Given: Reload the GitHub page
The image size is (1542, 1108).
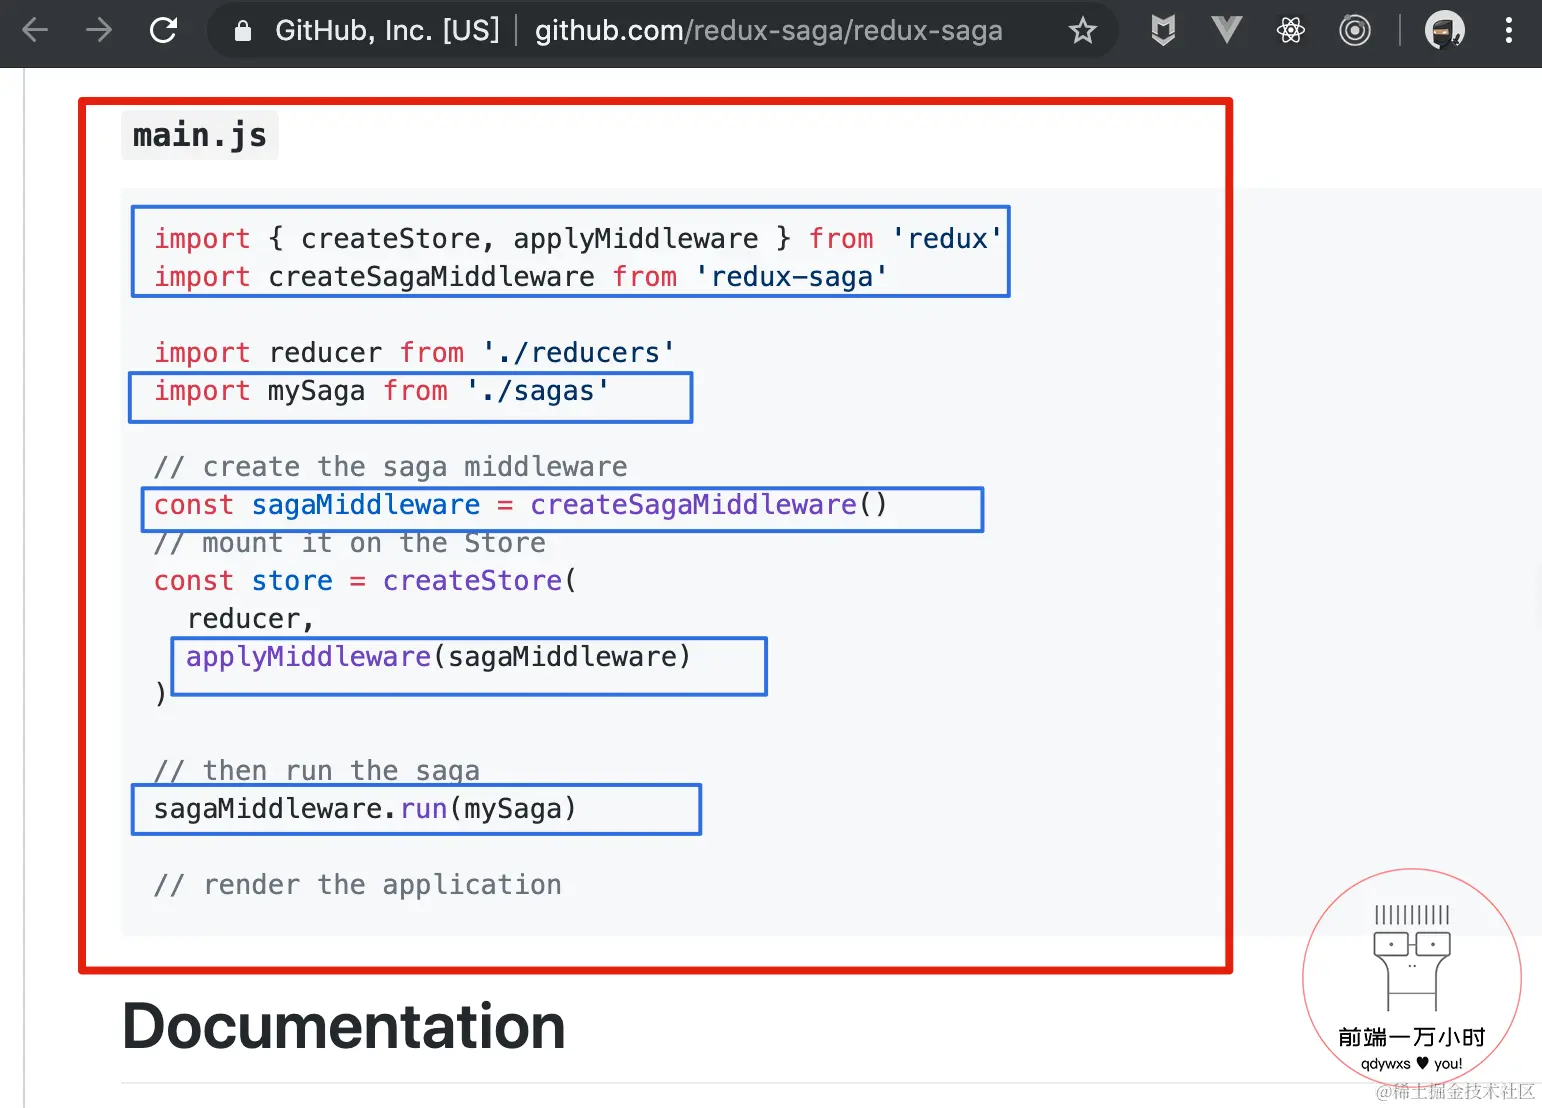Looking at the screenshot, I should (163, 30).
